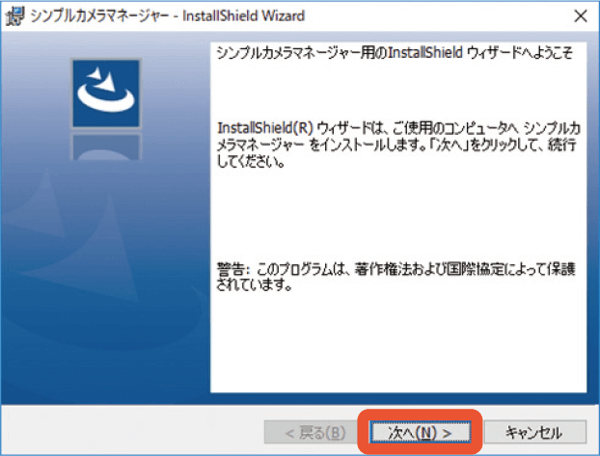Click the warning text starting with 警告:
The height and width of the screenshot is (456, 600).
pyautogui.click(x=396, y=276)
